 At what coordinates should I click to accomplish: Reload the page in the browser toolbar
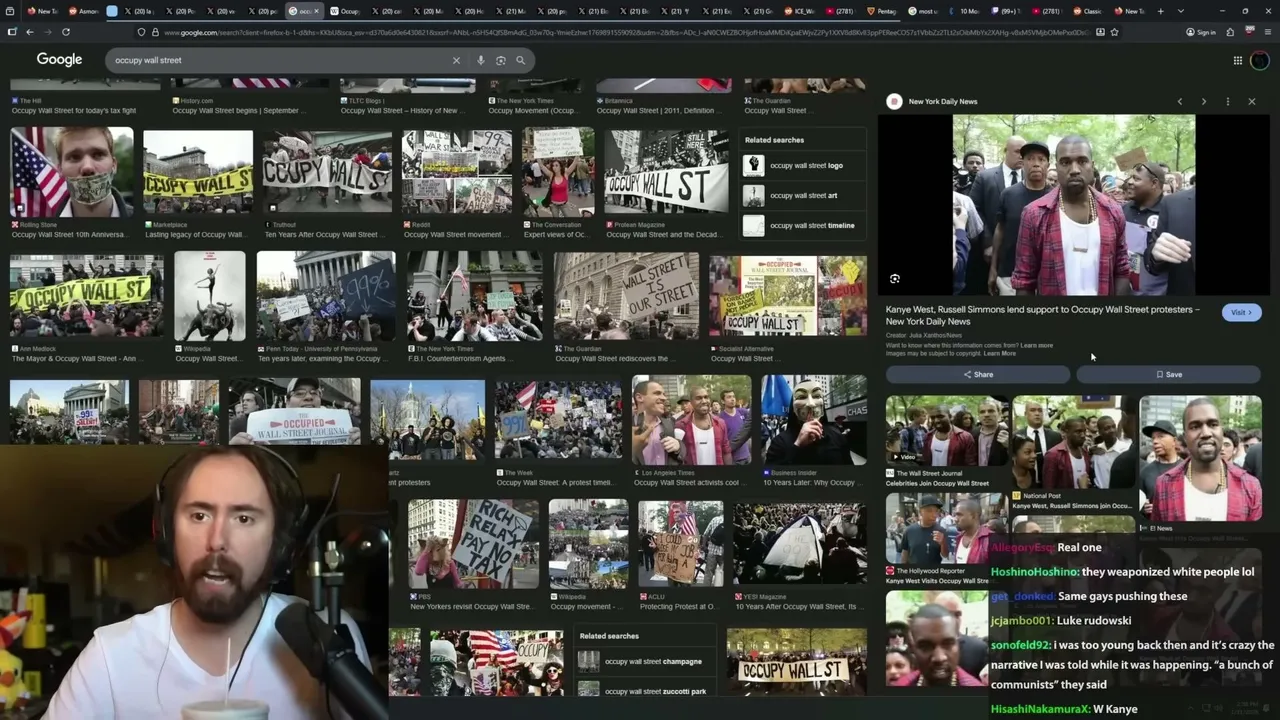pos(66,32)
